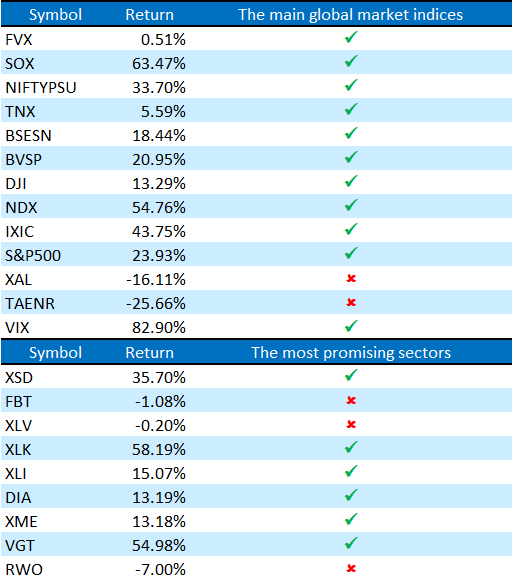The height and width of the screenshot is (578, 513).
Task: Click the red cross icon beside FBT
Action: point(351,400)
